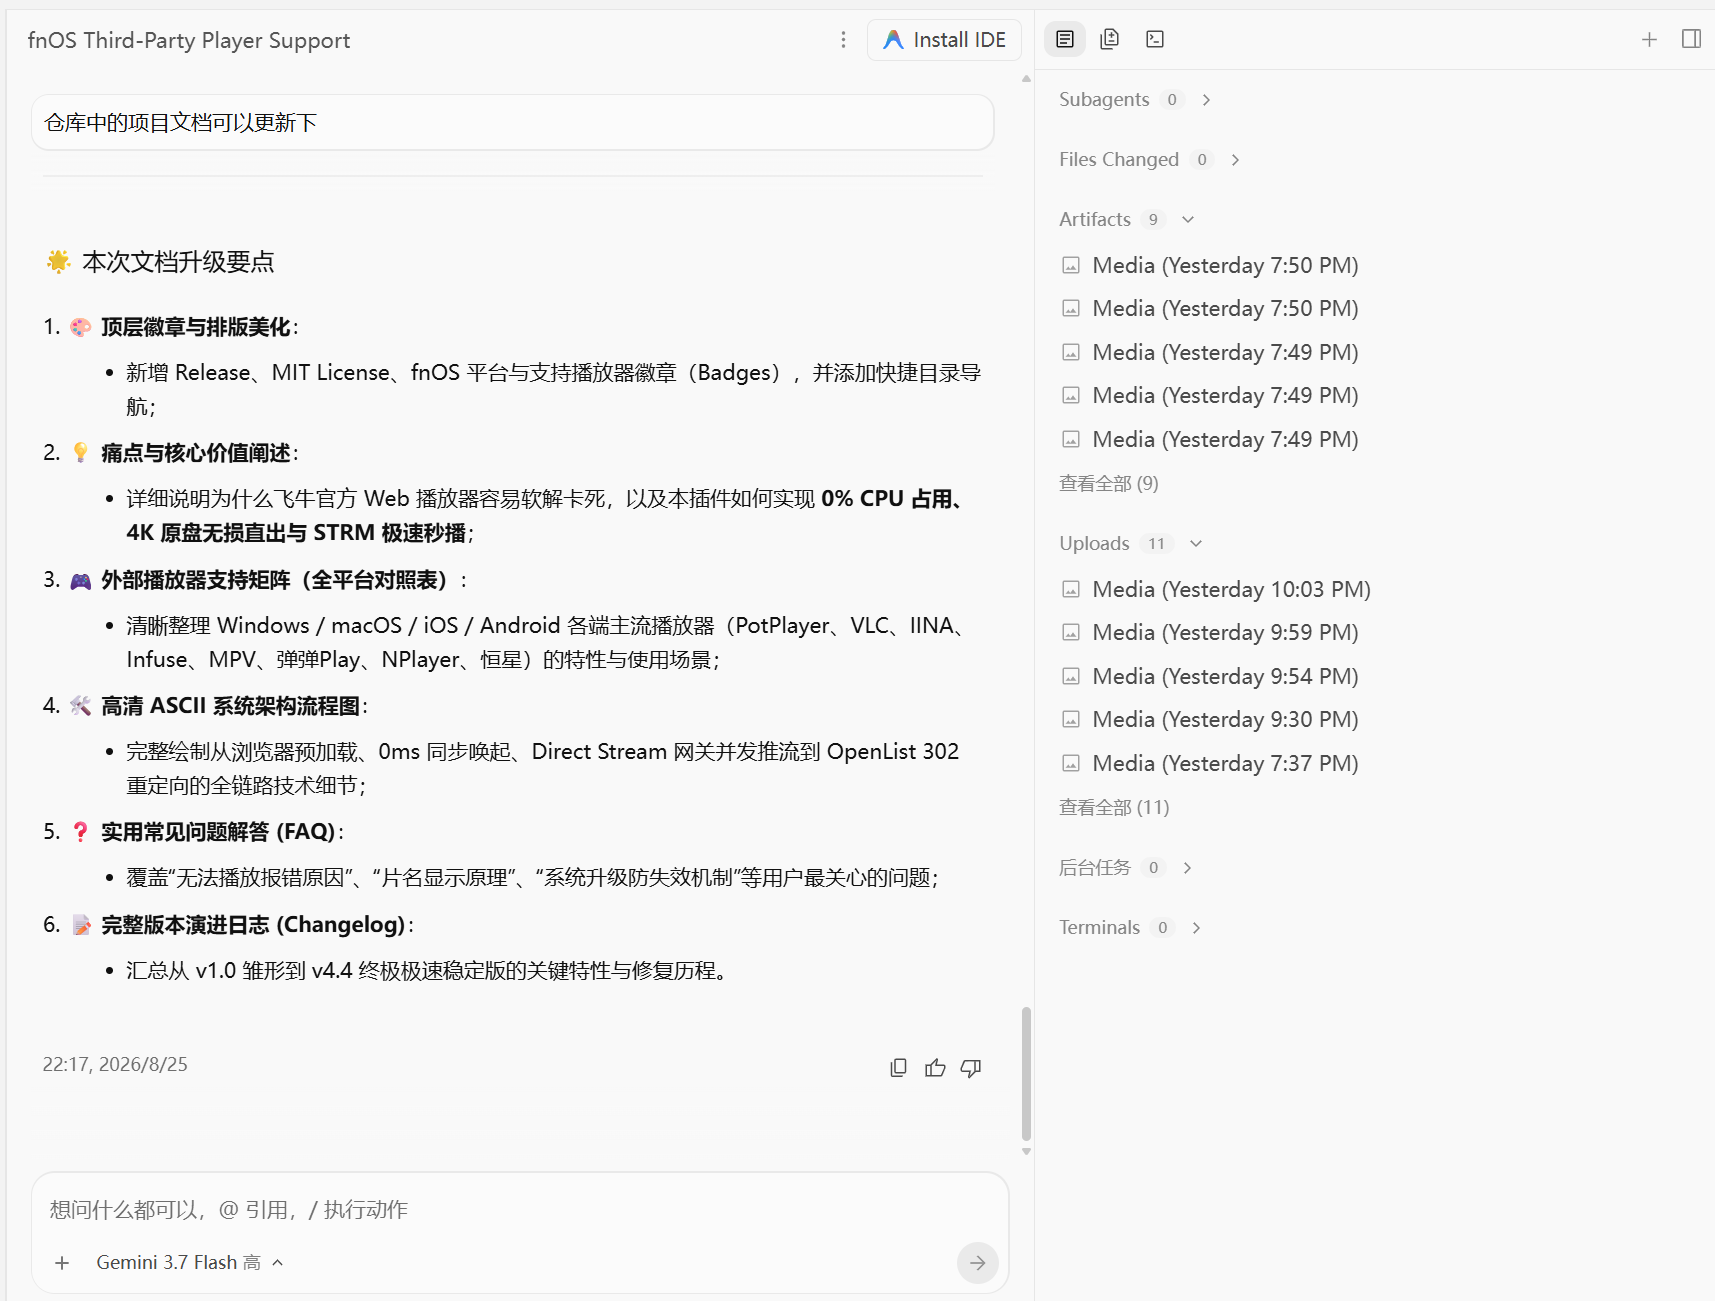Click the scroll-up arrow of chat scrollbar

click(x=1026, y=78)
